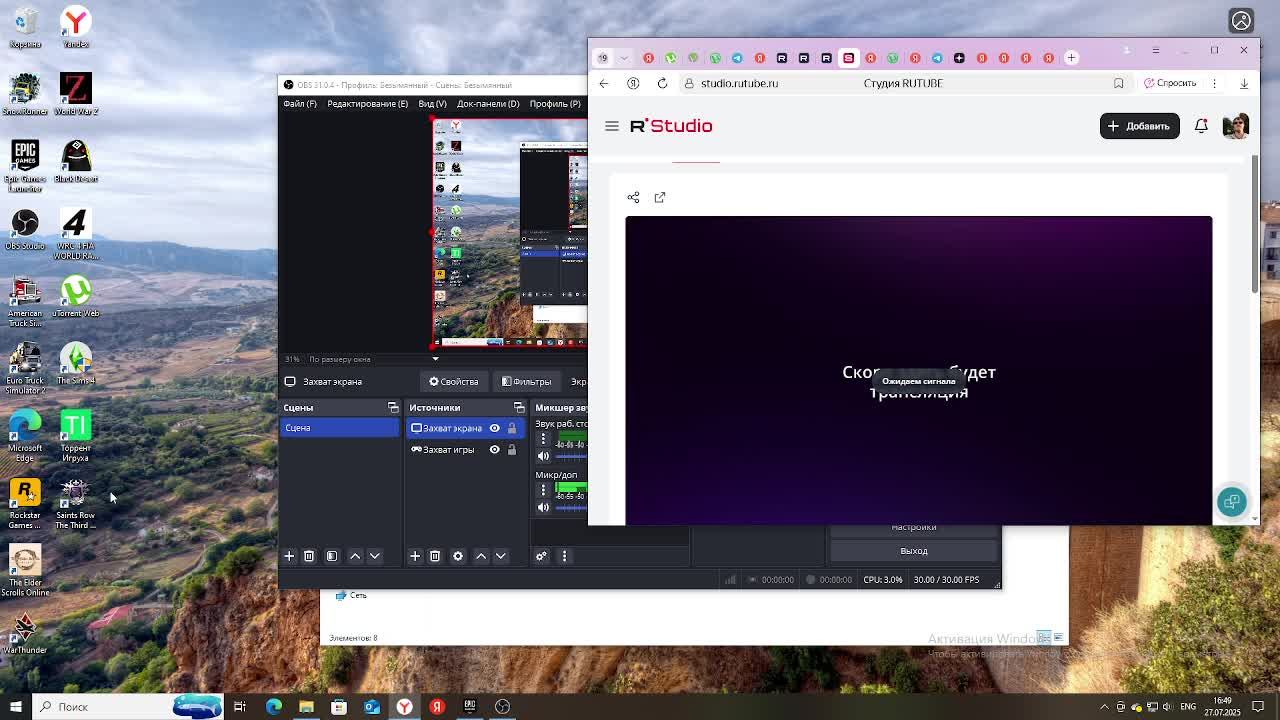
Task: Remove the selected scene in OBS
Action: coord(309,556)
